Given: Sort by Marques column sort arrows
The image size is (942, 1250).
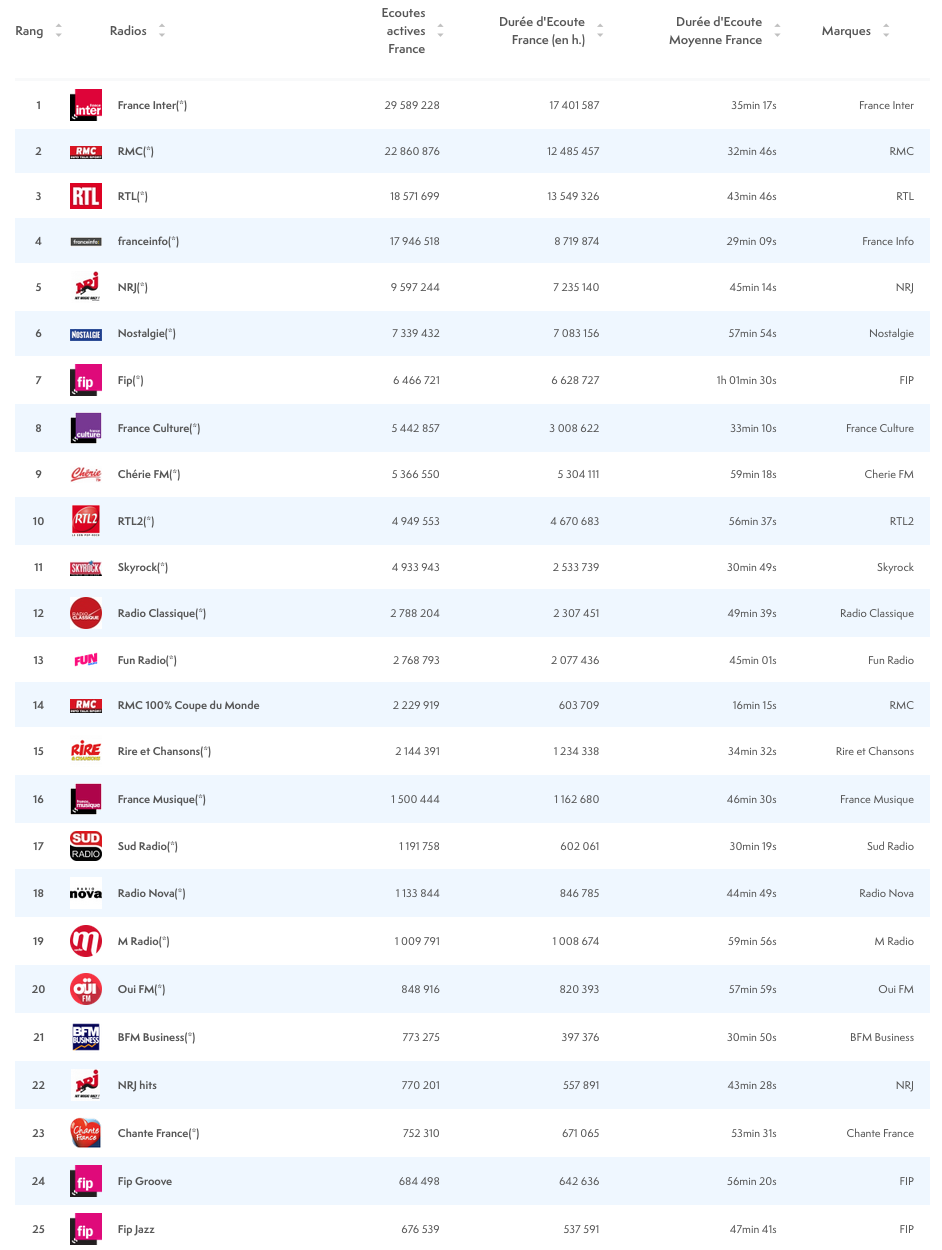Looking at the screenshot, I should tap(885, 31).
